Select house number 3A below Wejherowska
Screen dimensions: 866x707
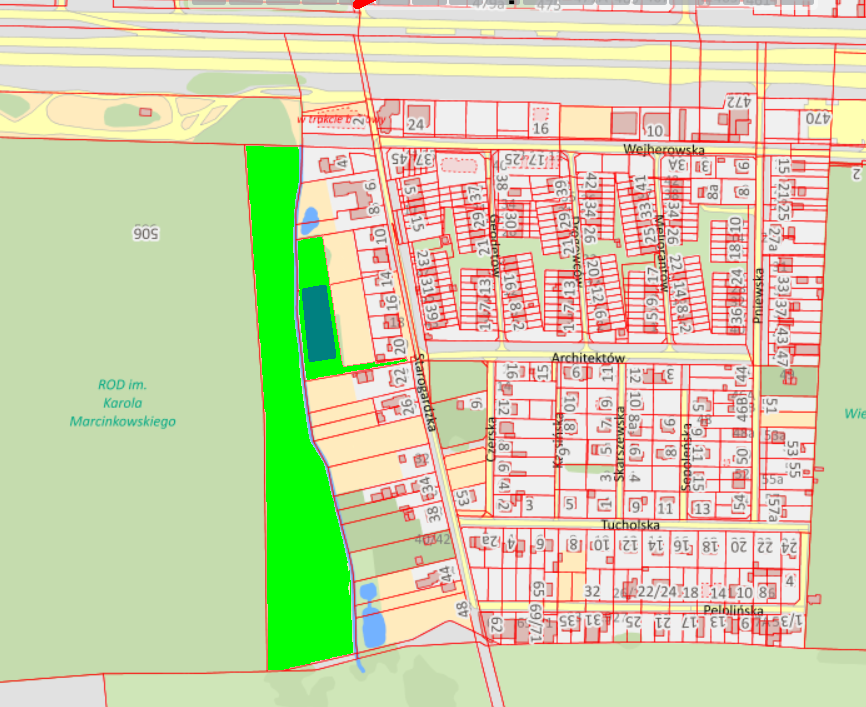(677, 165)
